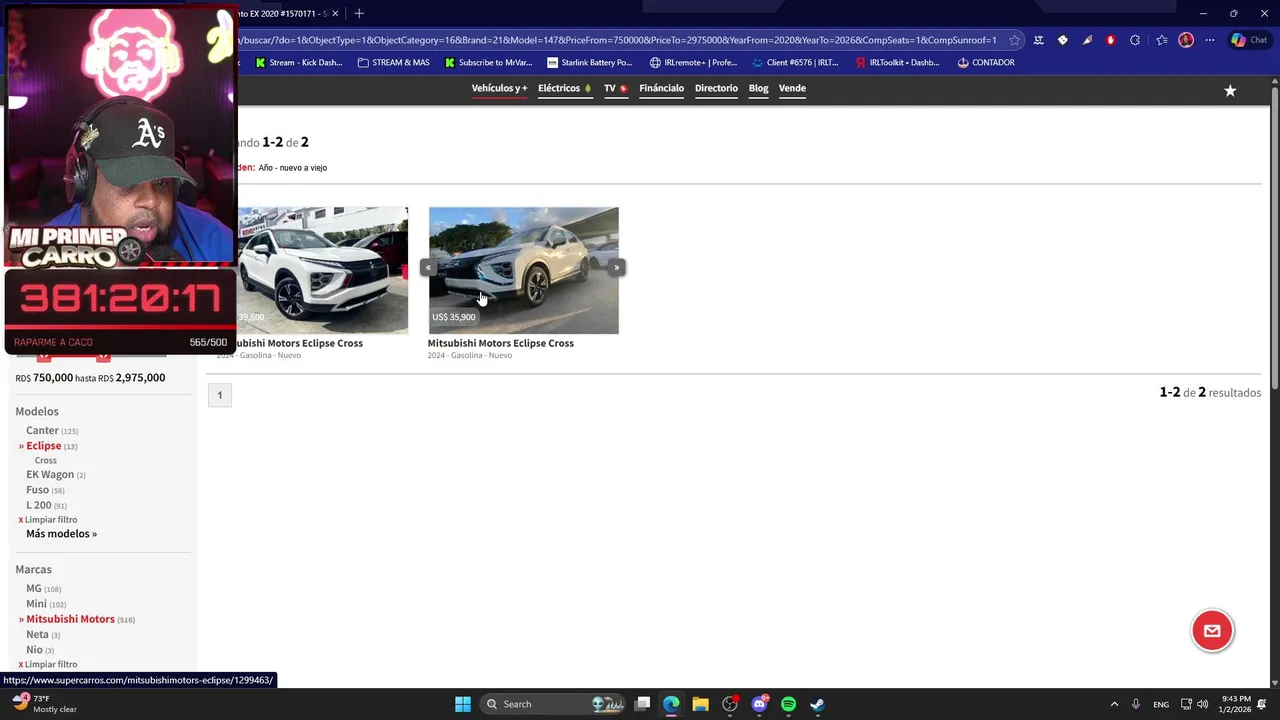Open the US$ 35,900 Eclipse Cross photo
The width and height of the screenshot is (1280, 720).
click(x=523, y=270)
